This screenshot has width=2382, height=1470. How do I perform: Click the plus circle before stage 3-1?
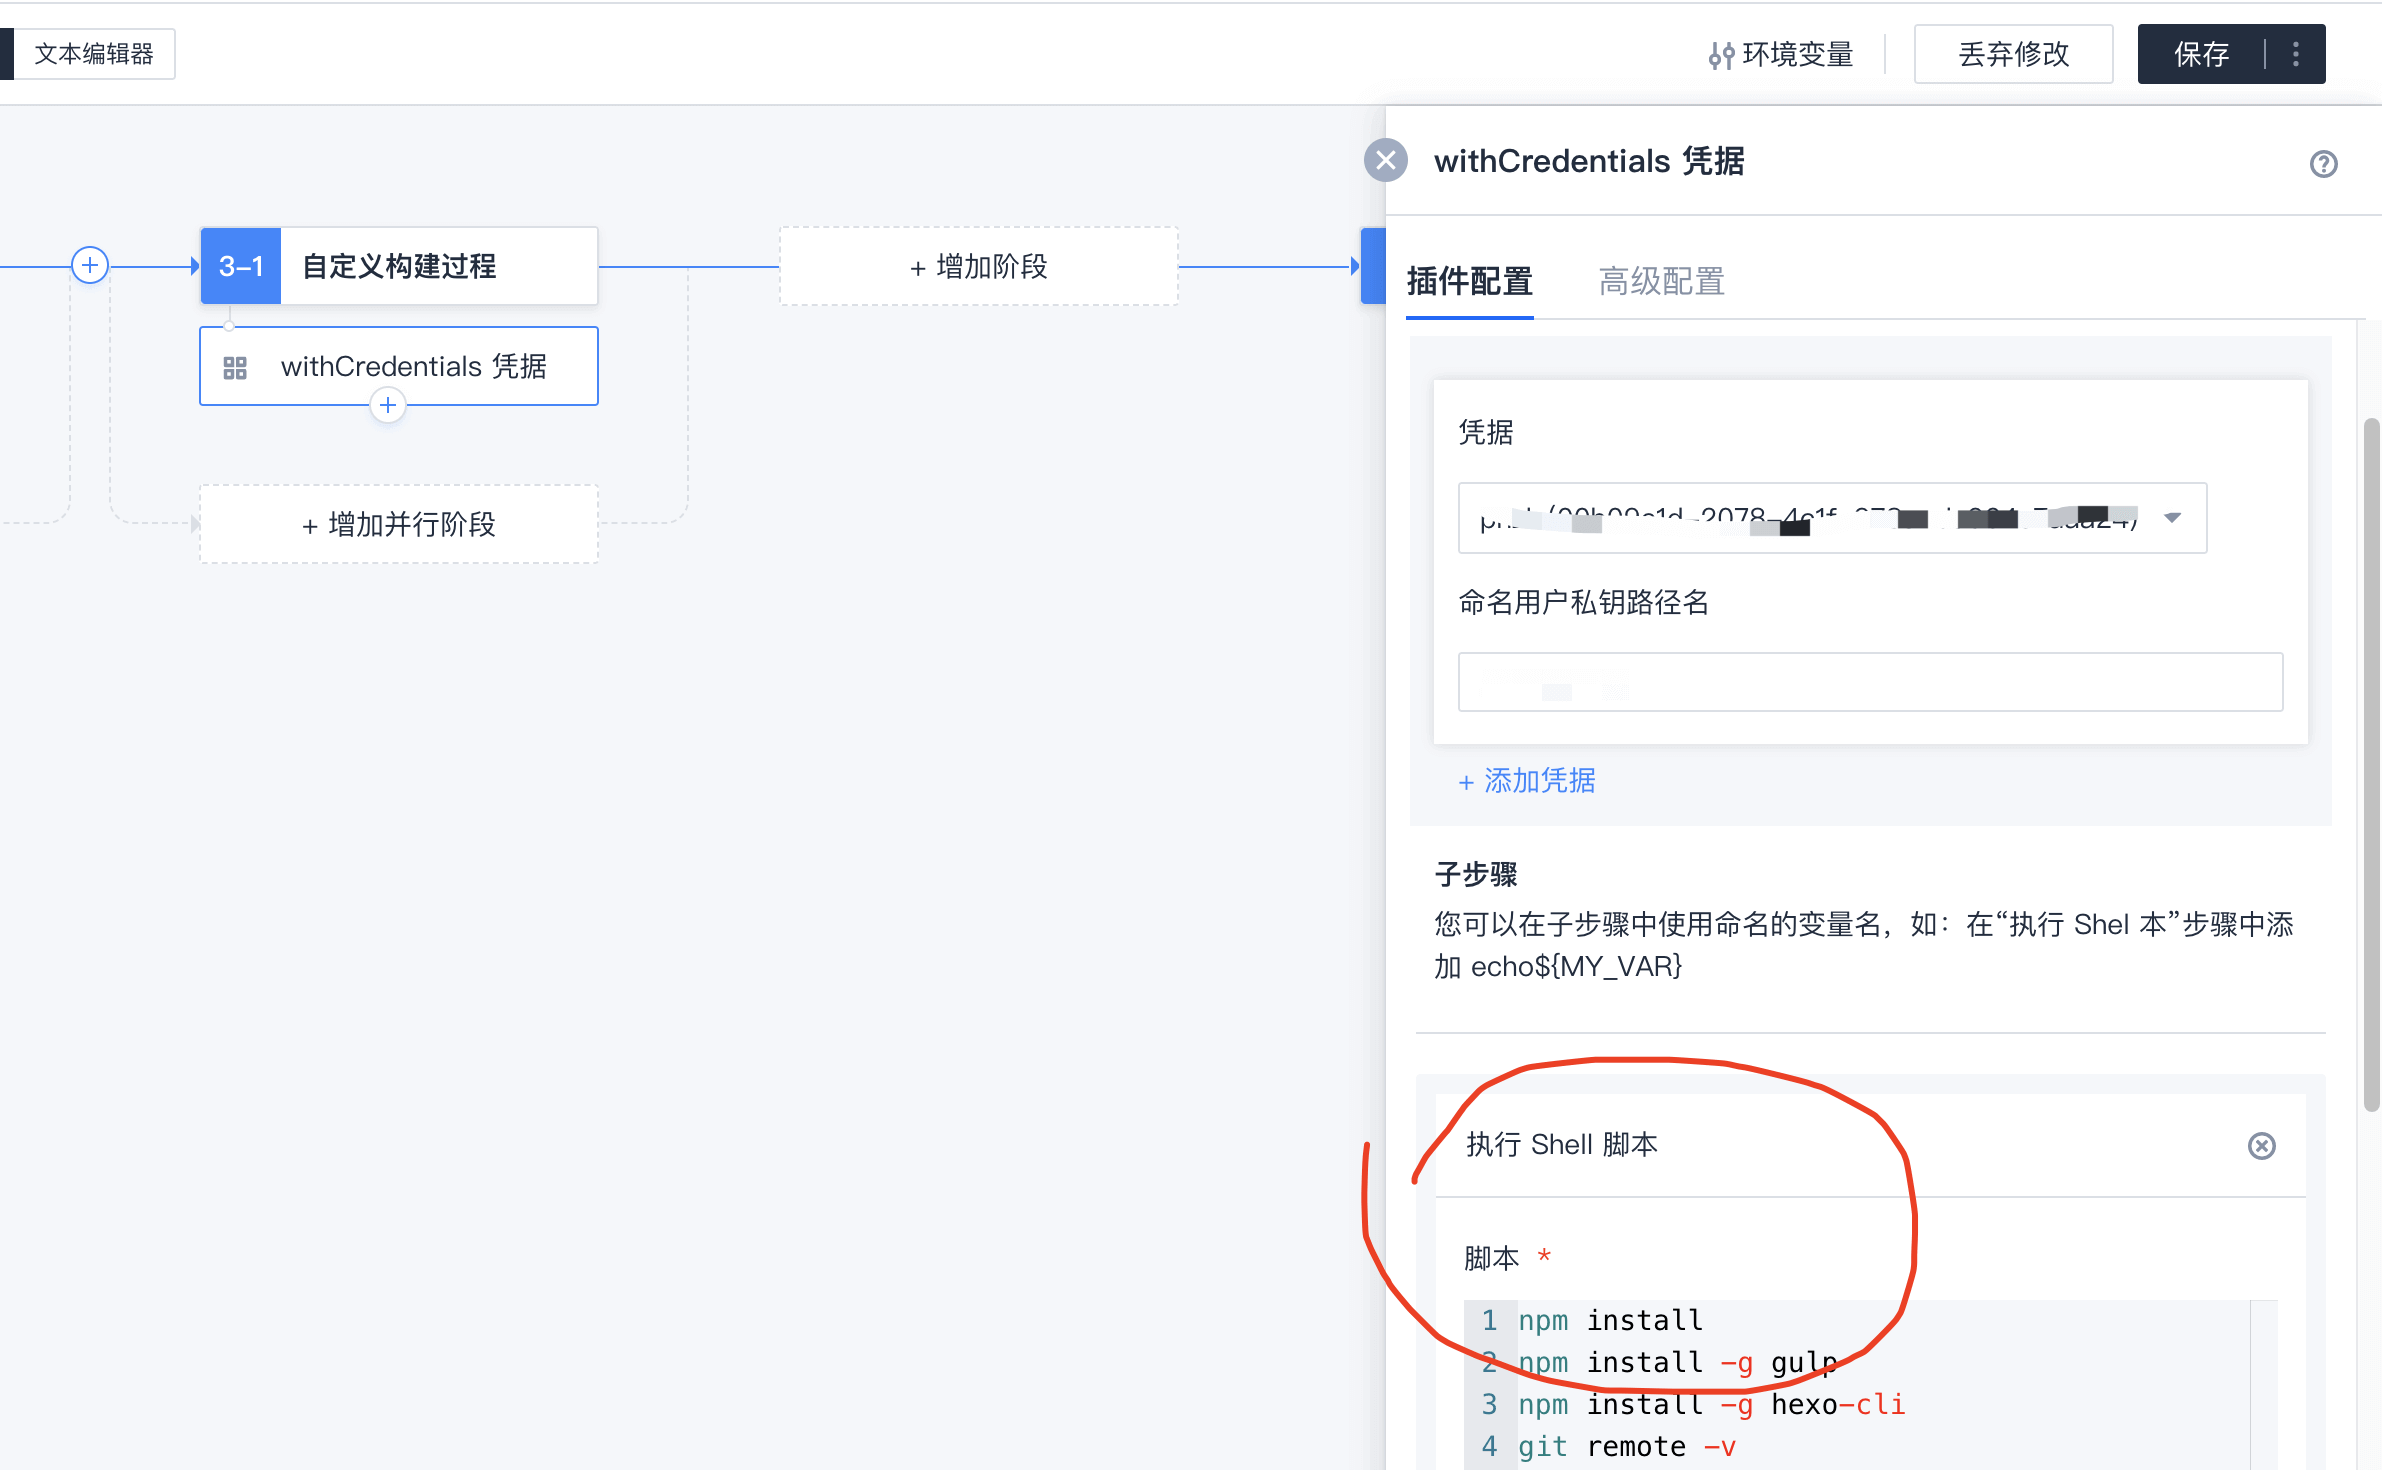[90, 265]
